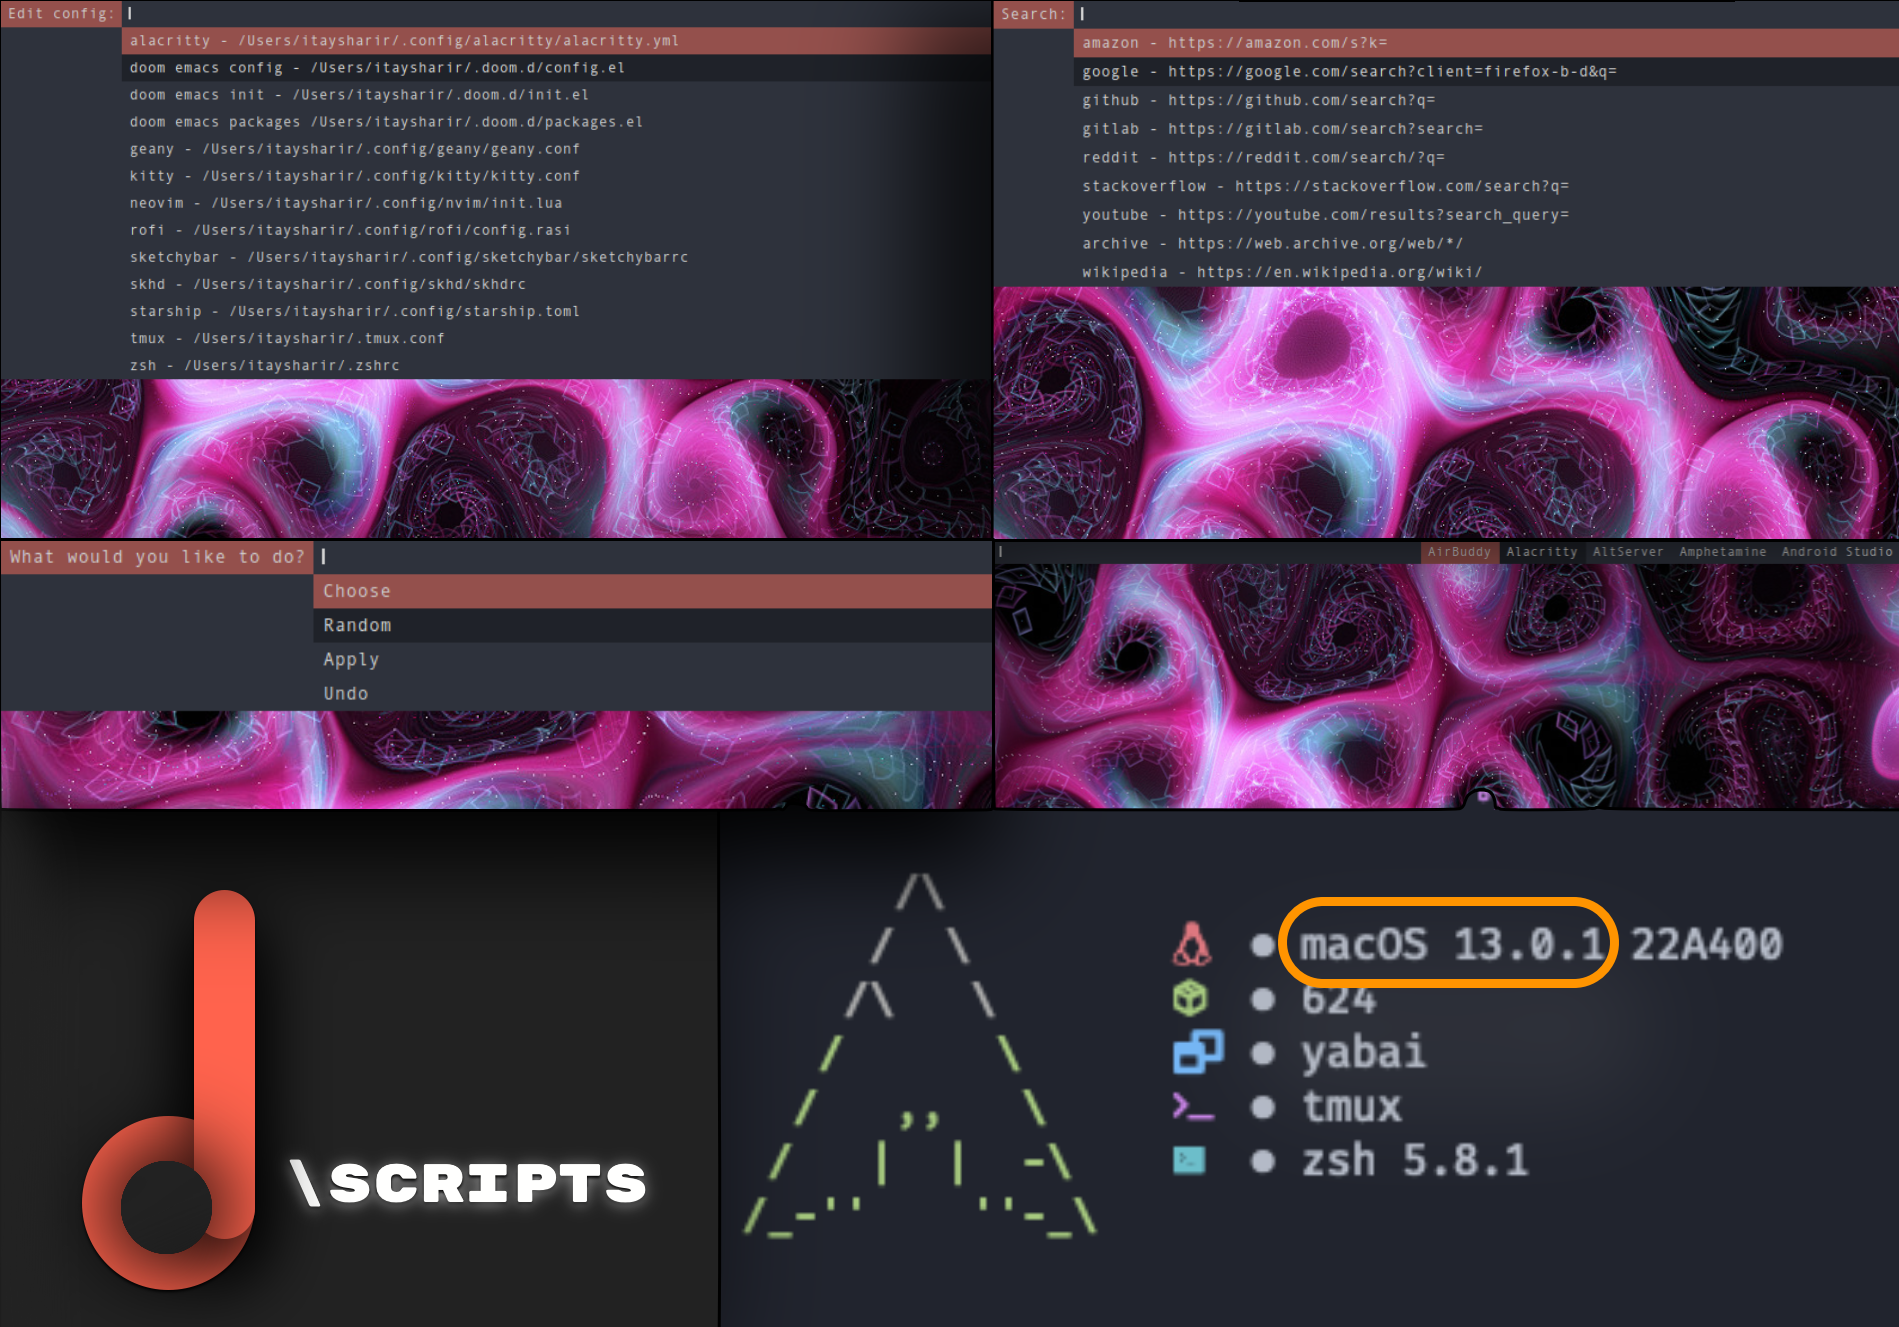The width and height of the screenshot is (1899, 1327).
Task: Open the neovim init.lua entry
Action: click(556, 203)
